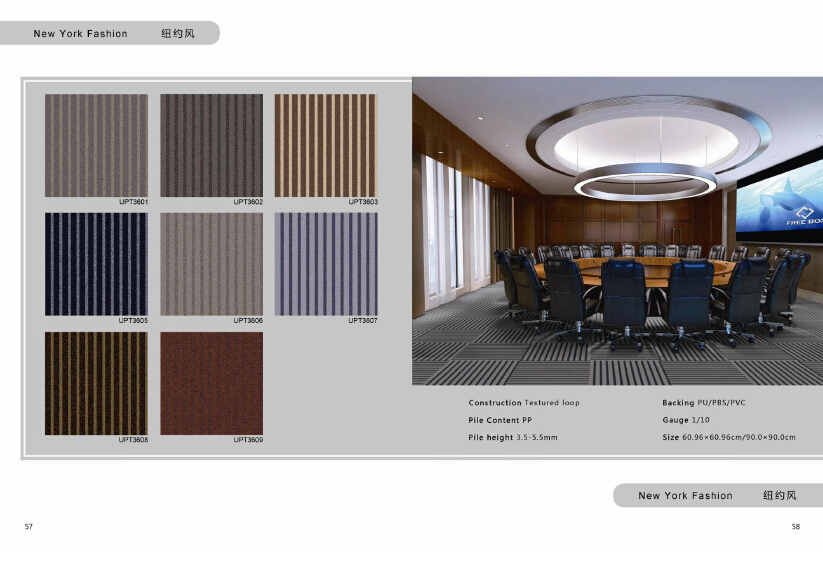This screenshot has height=561, width=823.
Task: Click the bottom-right New York Fashion footer label
Action: (685, 496)
